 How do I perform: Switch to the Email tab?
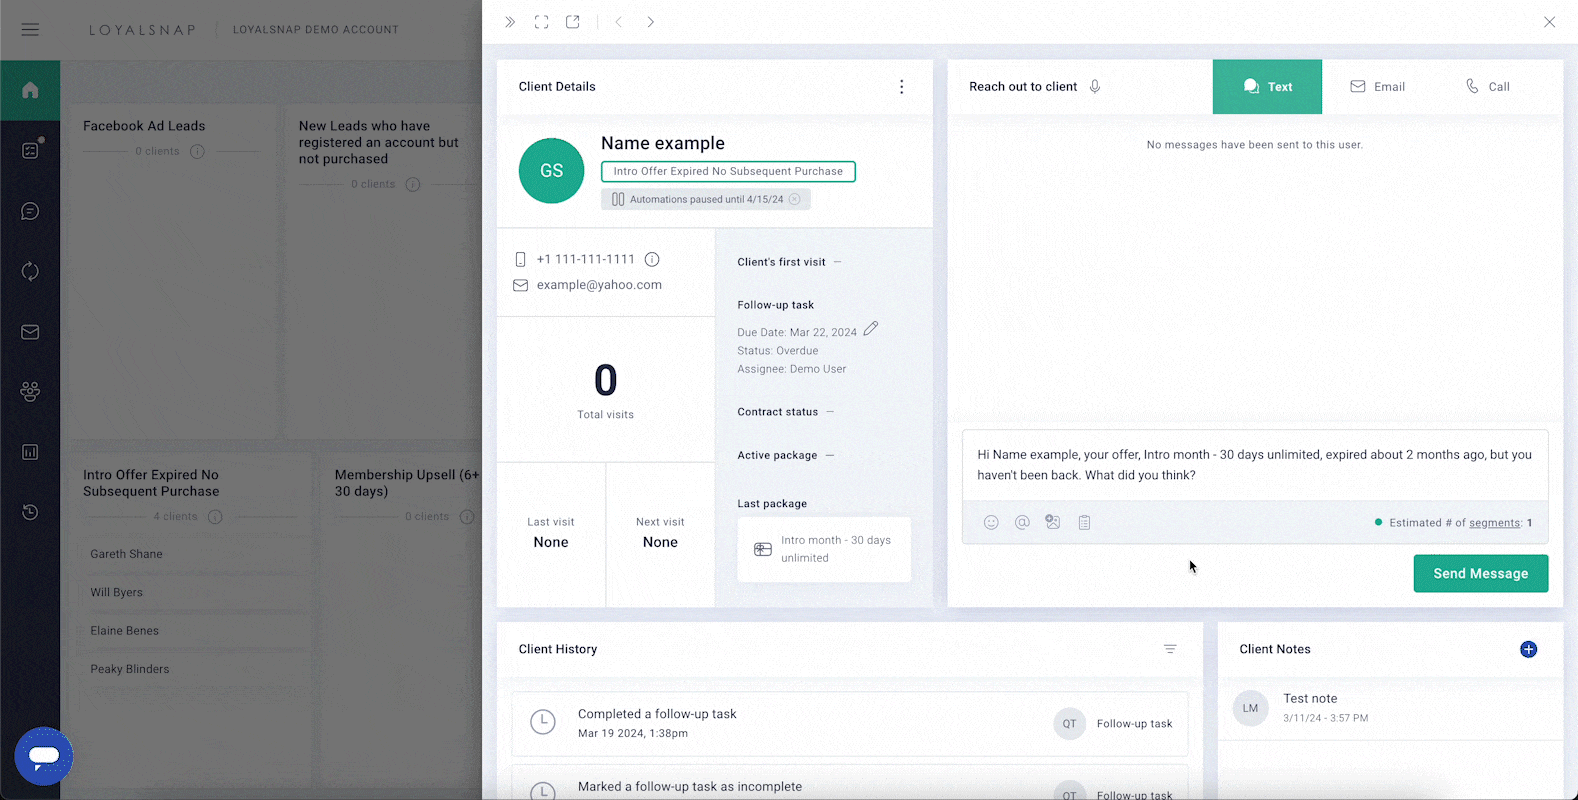(1377, 87)
